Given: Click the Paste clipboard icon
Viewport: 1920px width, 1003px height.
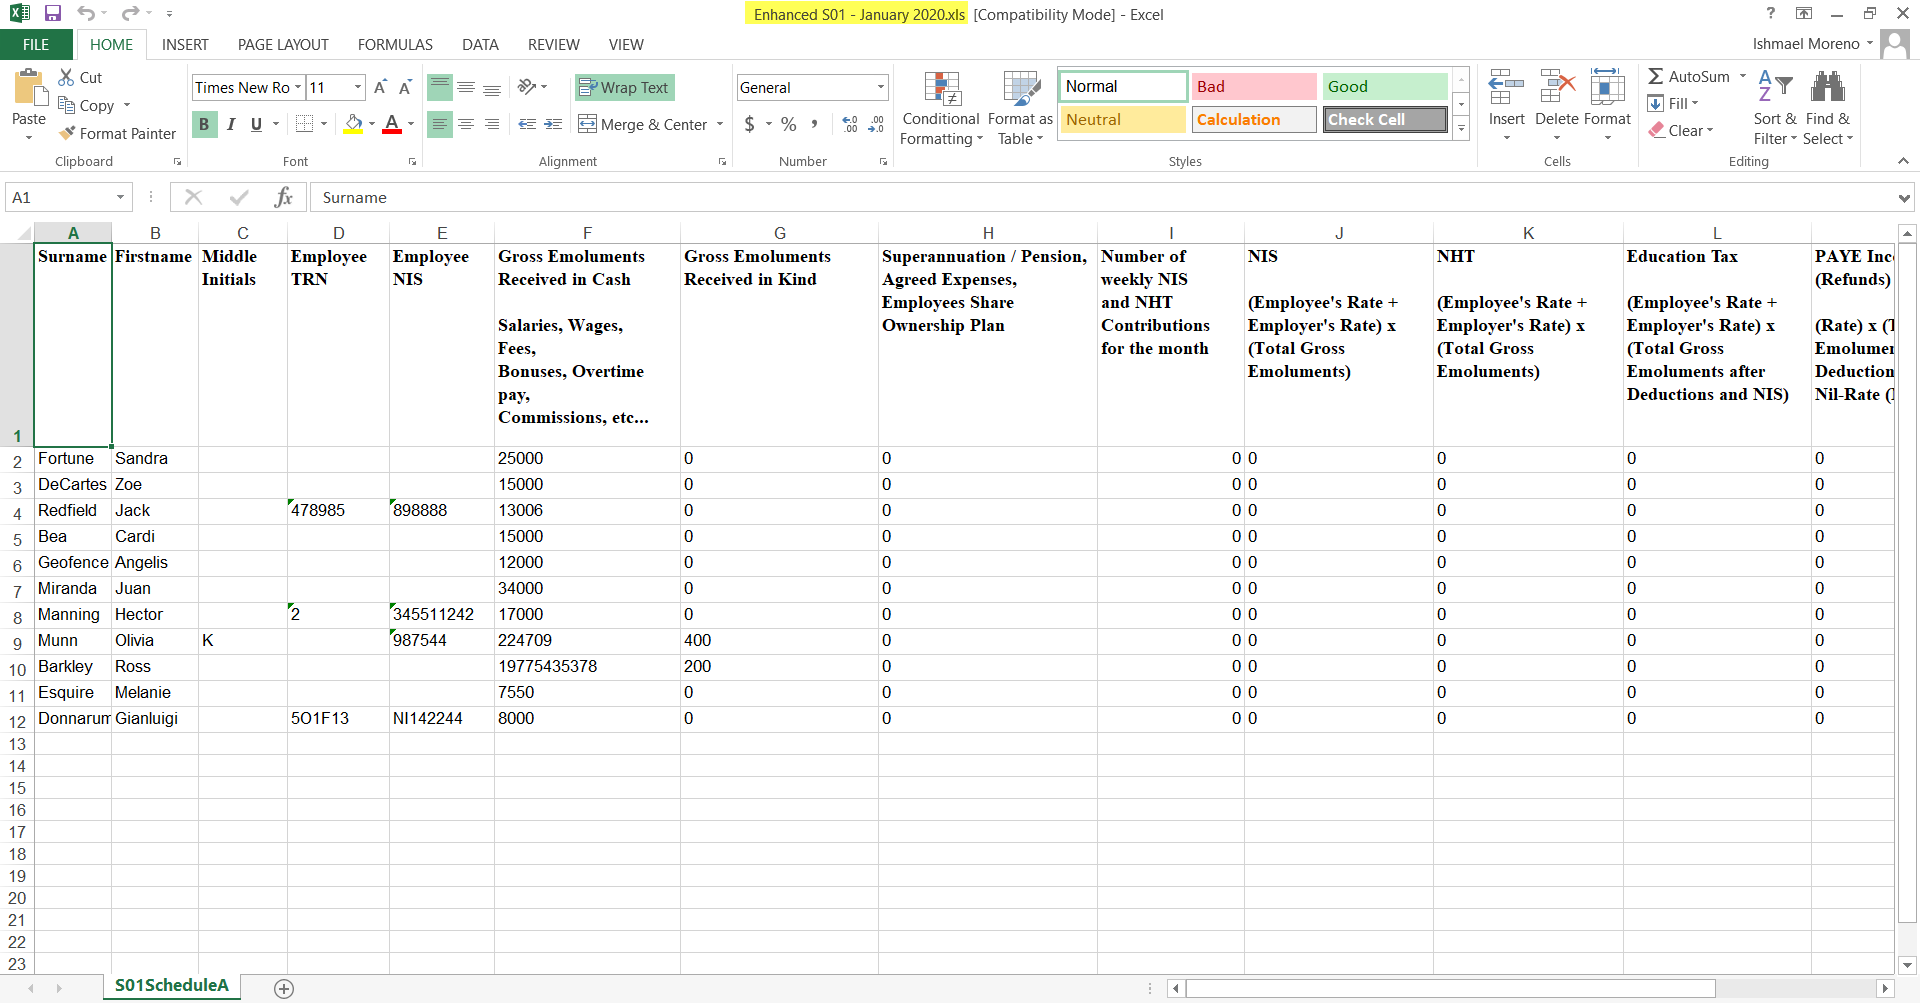Looking at the screenshot, I should point(29,89).
